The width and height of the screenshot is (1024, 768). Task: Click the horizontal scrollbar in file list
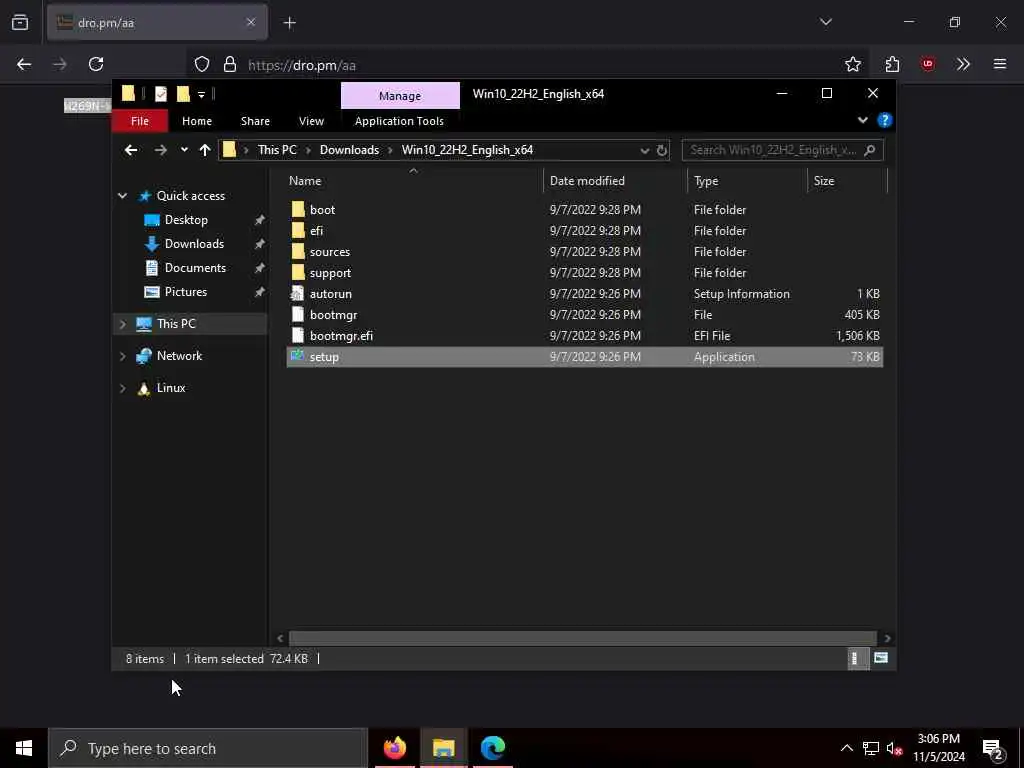click(582, 638)
